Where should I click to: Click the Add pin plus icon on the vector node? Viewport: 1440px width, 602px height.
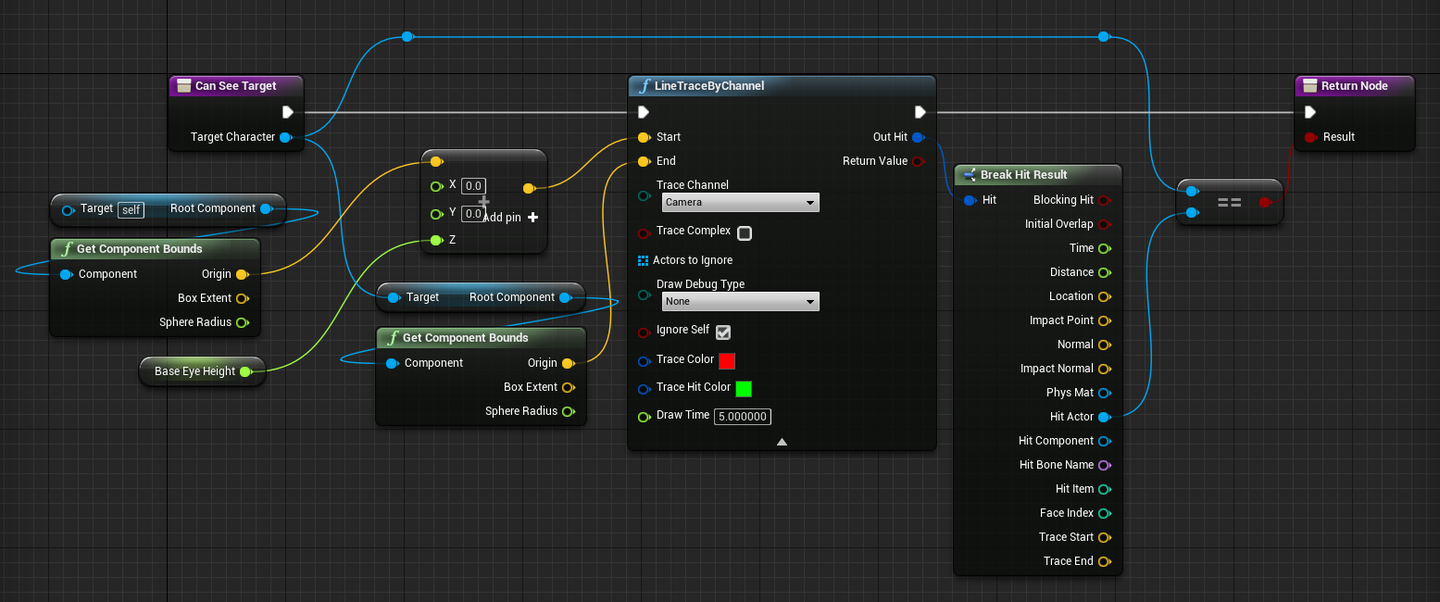pyautogui.click(x=532, y=217)
